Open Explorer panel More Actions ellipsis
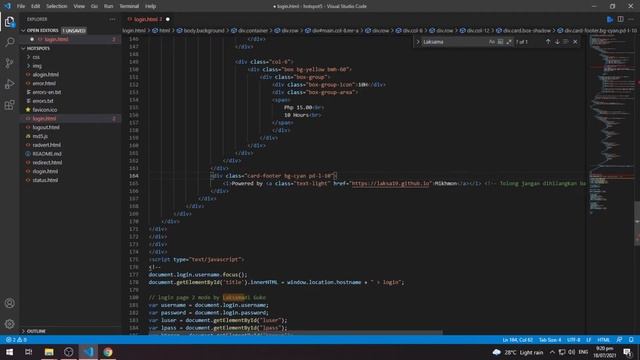Image resolution: width=640 pixels, height=360 pixels. (x=112, y=19)
